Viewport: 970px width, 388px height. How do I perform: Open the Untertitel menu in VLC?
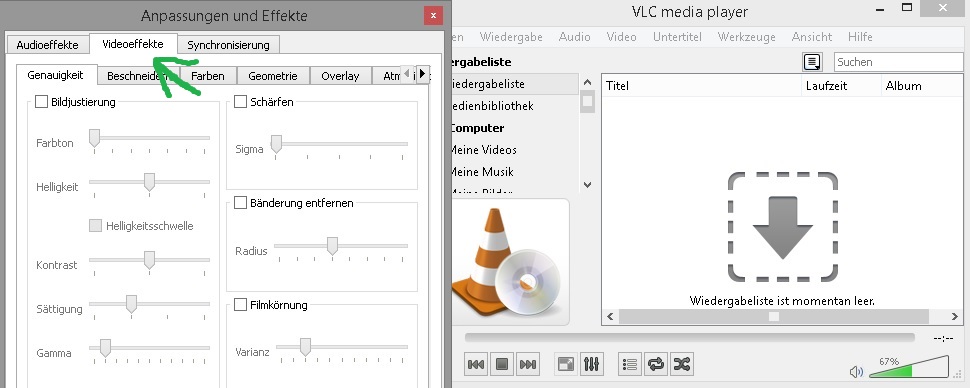click(677, 37)
